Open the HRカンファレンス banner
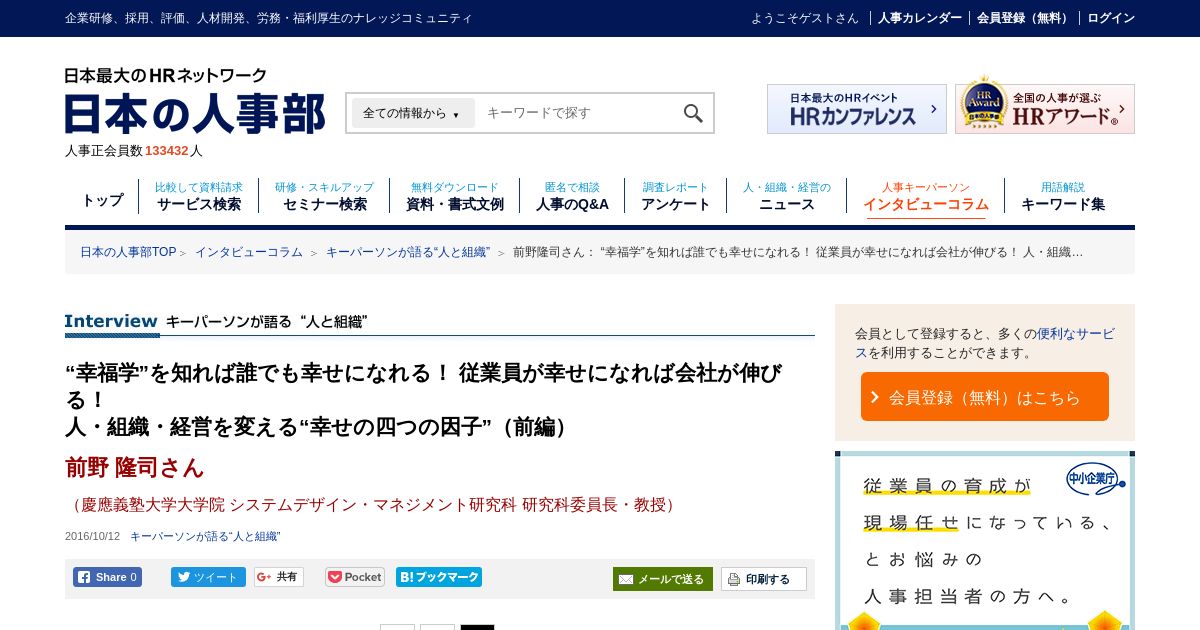 (857, 109)
